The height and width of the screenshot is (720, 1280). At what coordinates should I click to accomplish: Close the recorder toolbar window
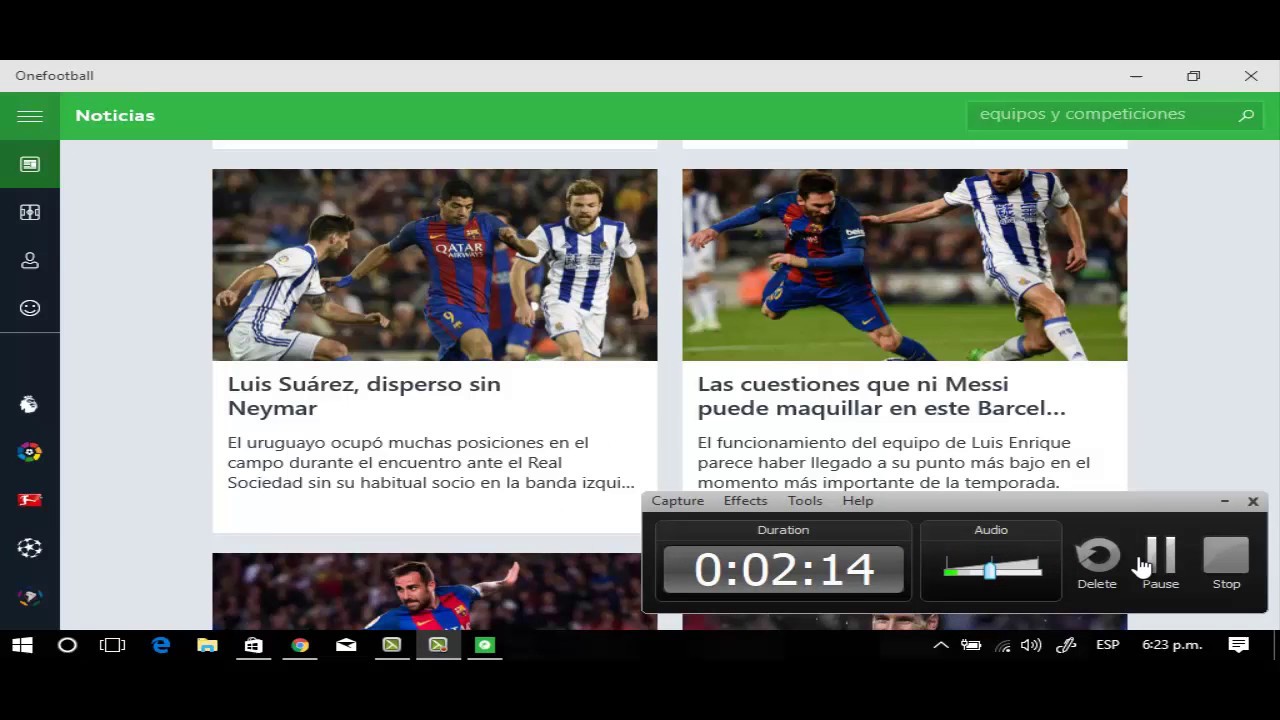click(1253, 501)
